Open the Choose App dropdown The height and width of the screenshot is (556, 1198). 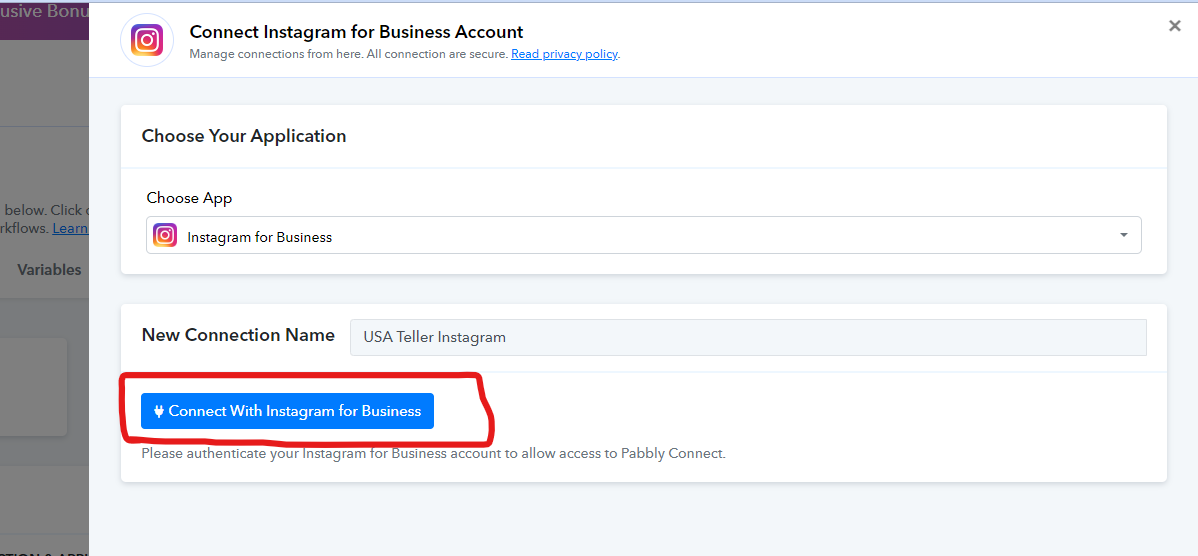pos(643,235)
